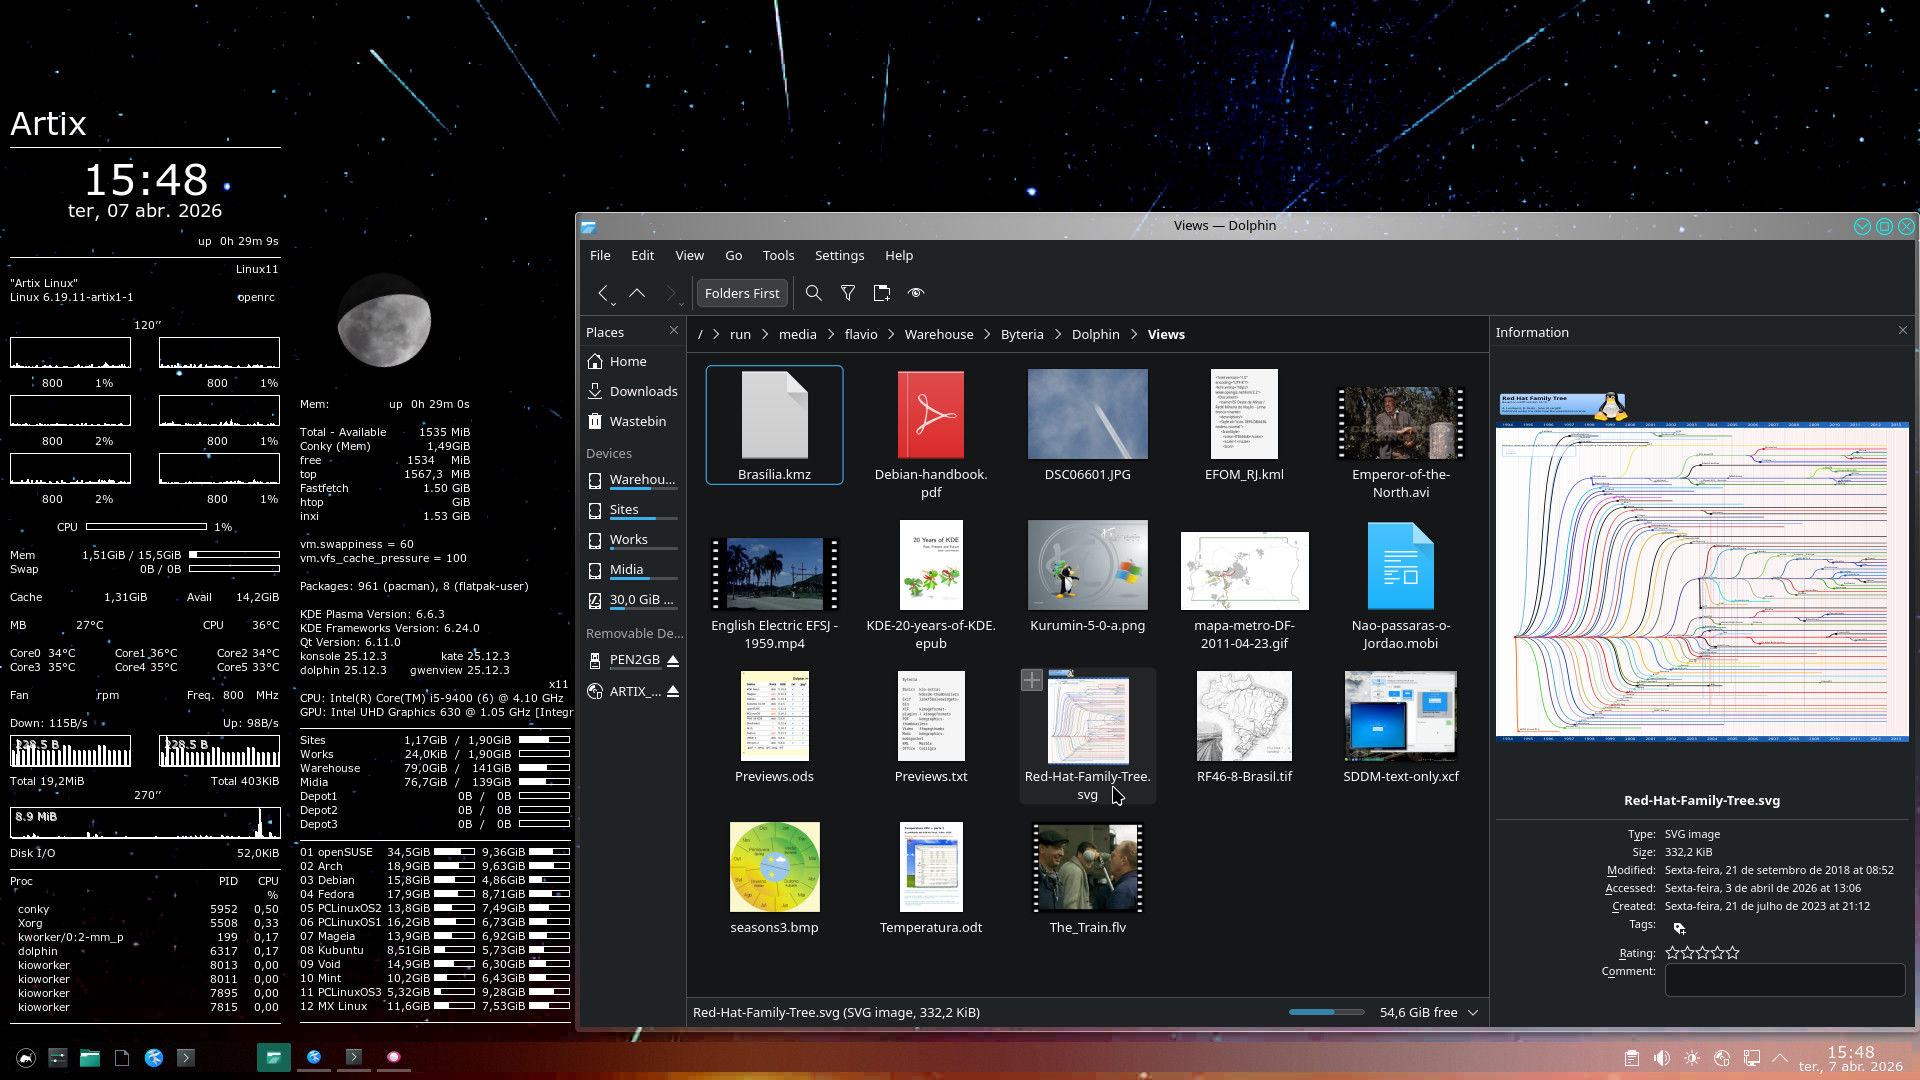Screen dimensions: 1920x1080
Task: Select the 30,0 GiB device in Places
Action: click(632, 600)
